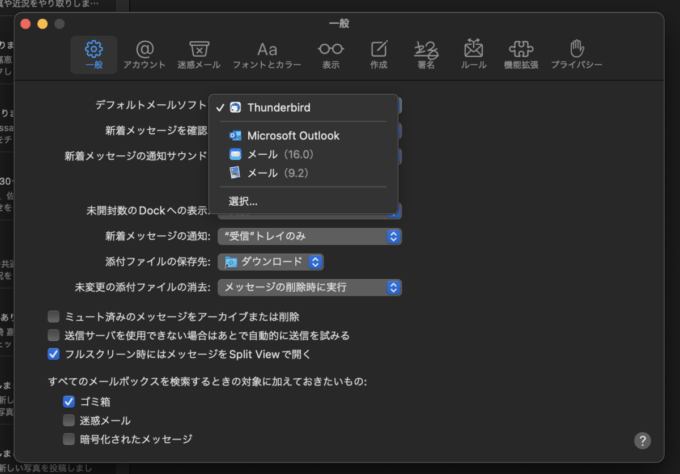Viewport: 680px width, 474px height.
Task: Check the 暗号化されたメッセージ checkbox
Action: 69,439
